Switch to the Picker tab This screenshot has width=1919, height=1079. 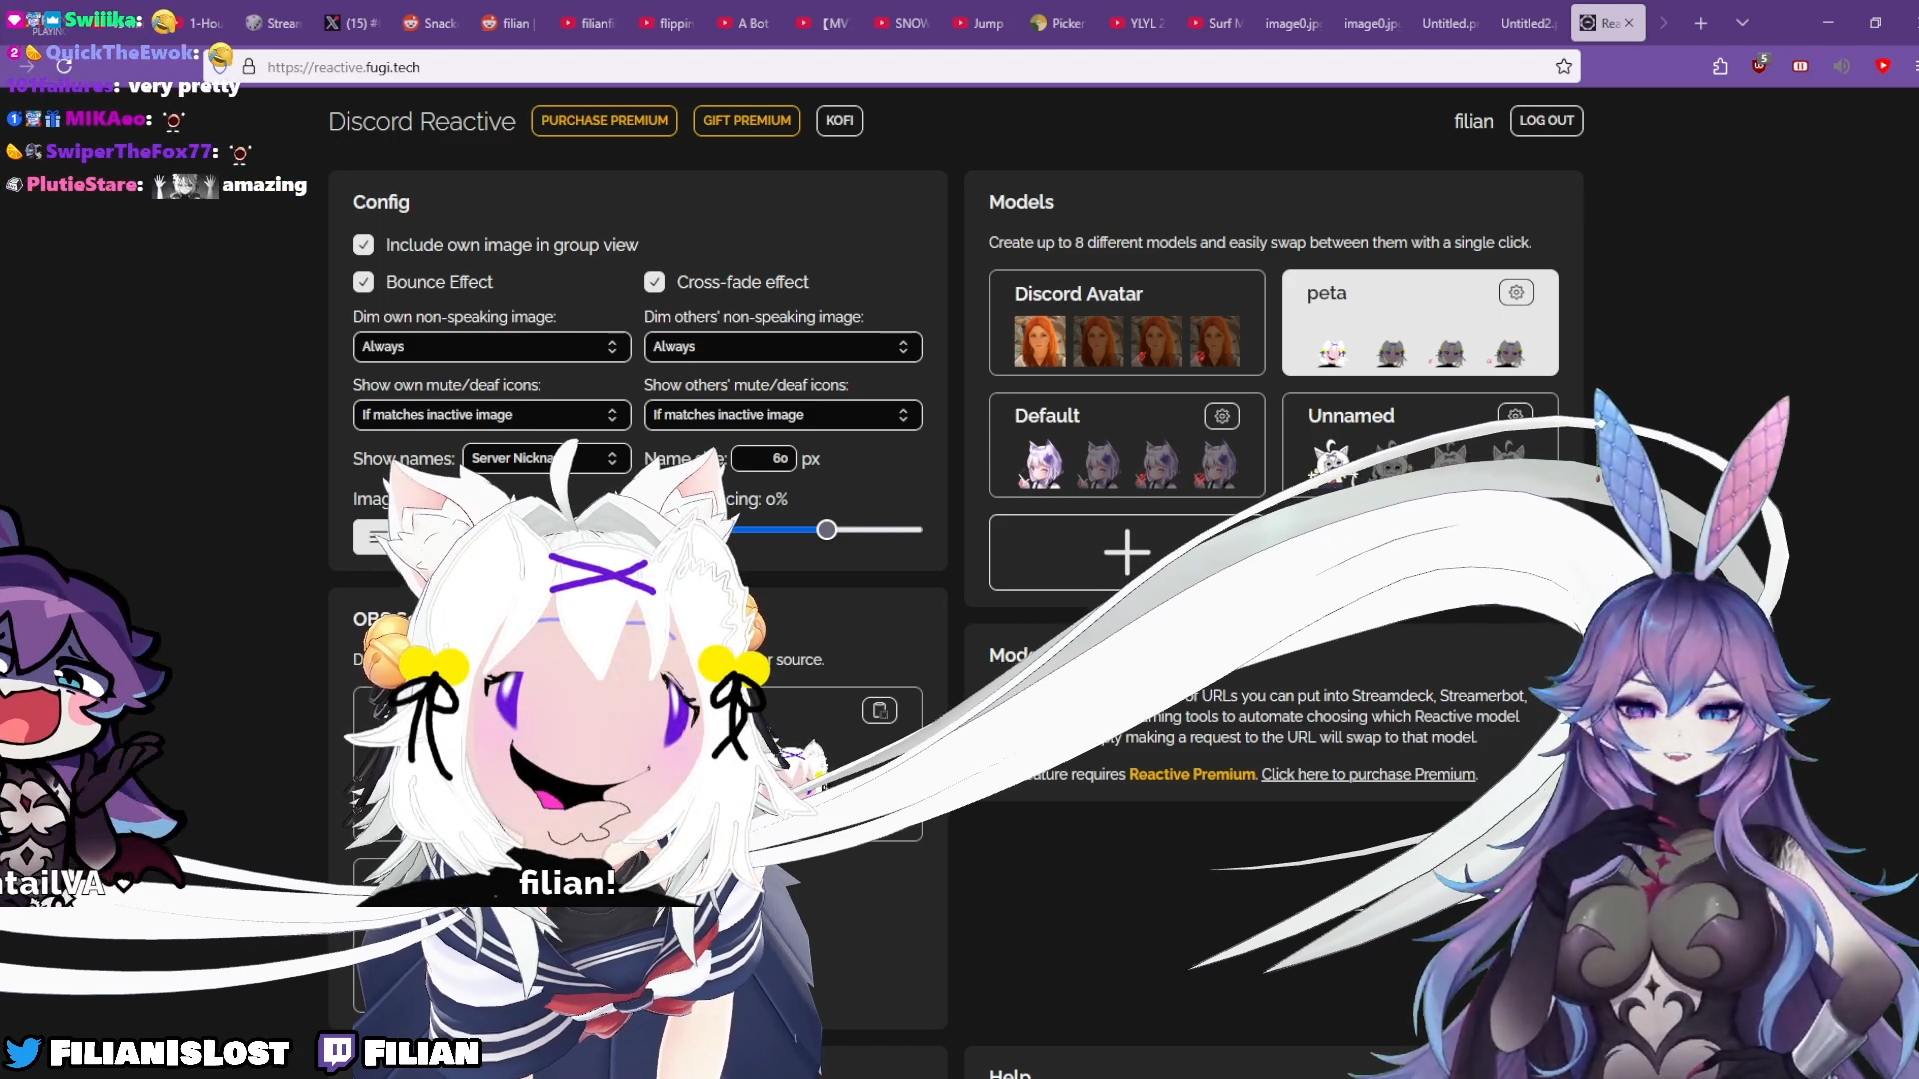(1058, 23)
